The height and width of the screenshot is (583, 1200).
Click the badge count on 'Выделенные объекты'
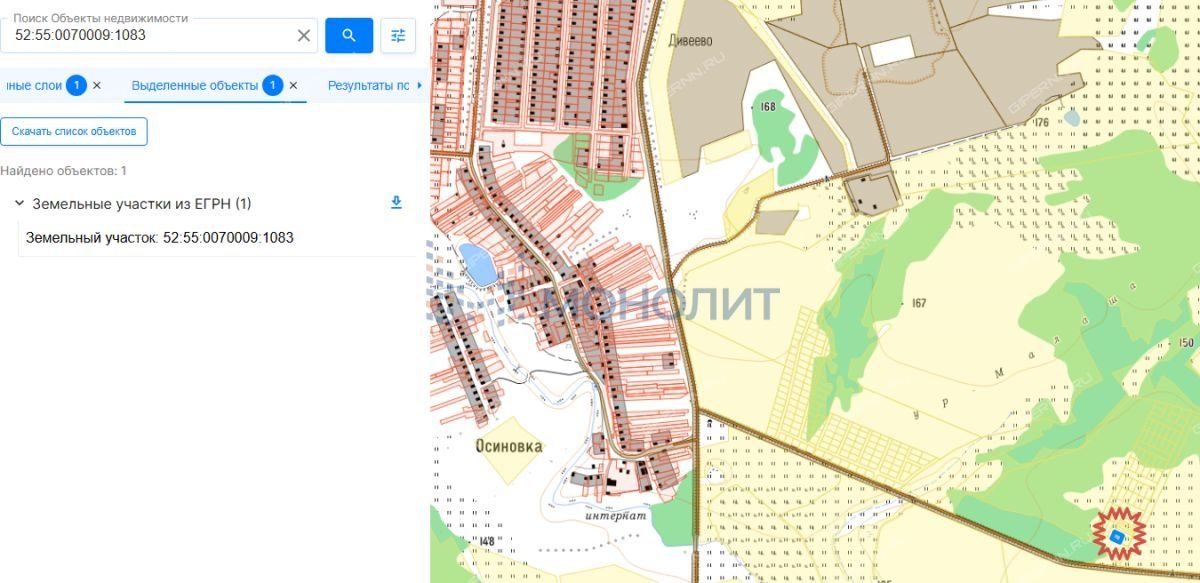click(273, 86)
